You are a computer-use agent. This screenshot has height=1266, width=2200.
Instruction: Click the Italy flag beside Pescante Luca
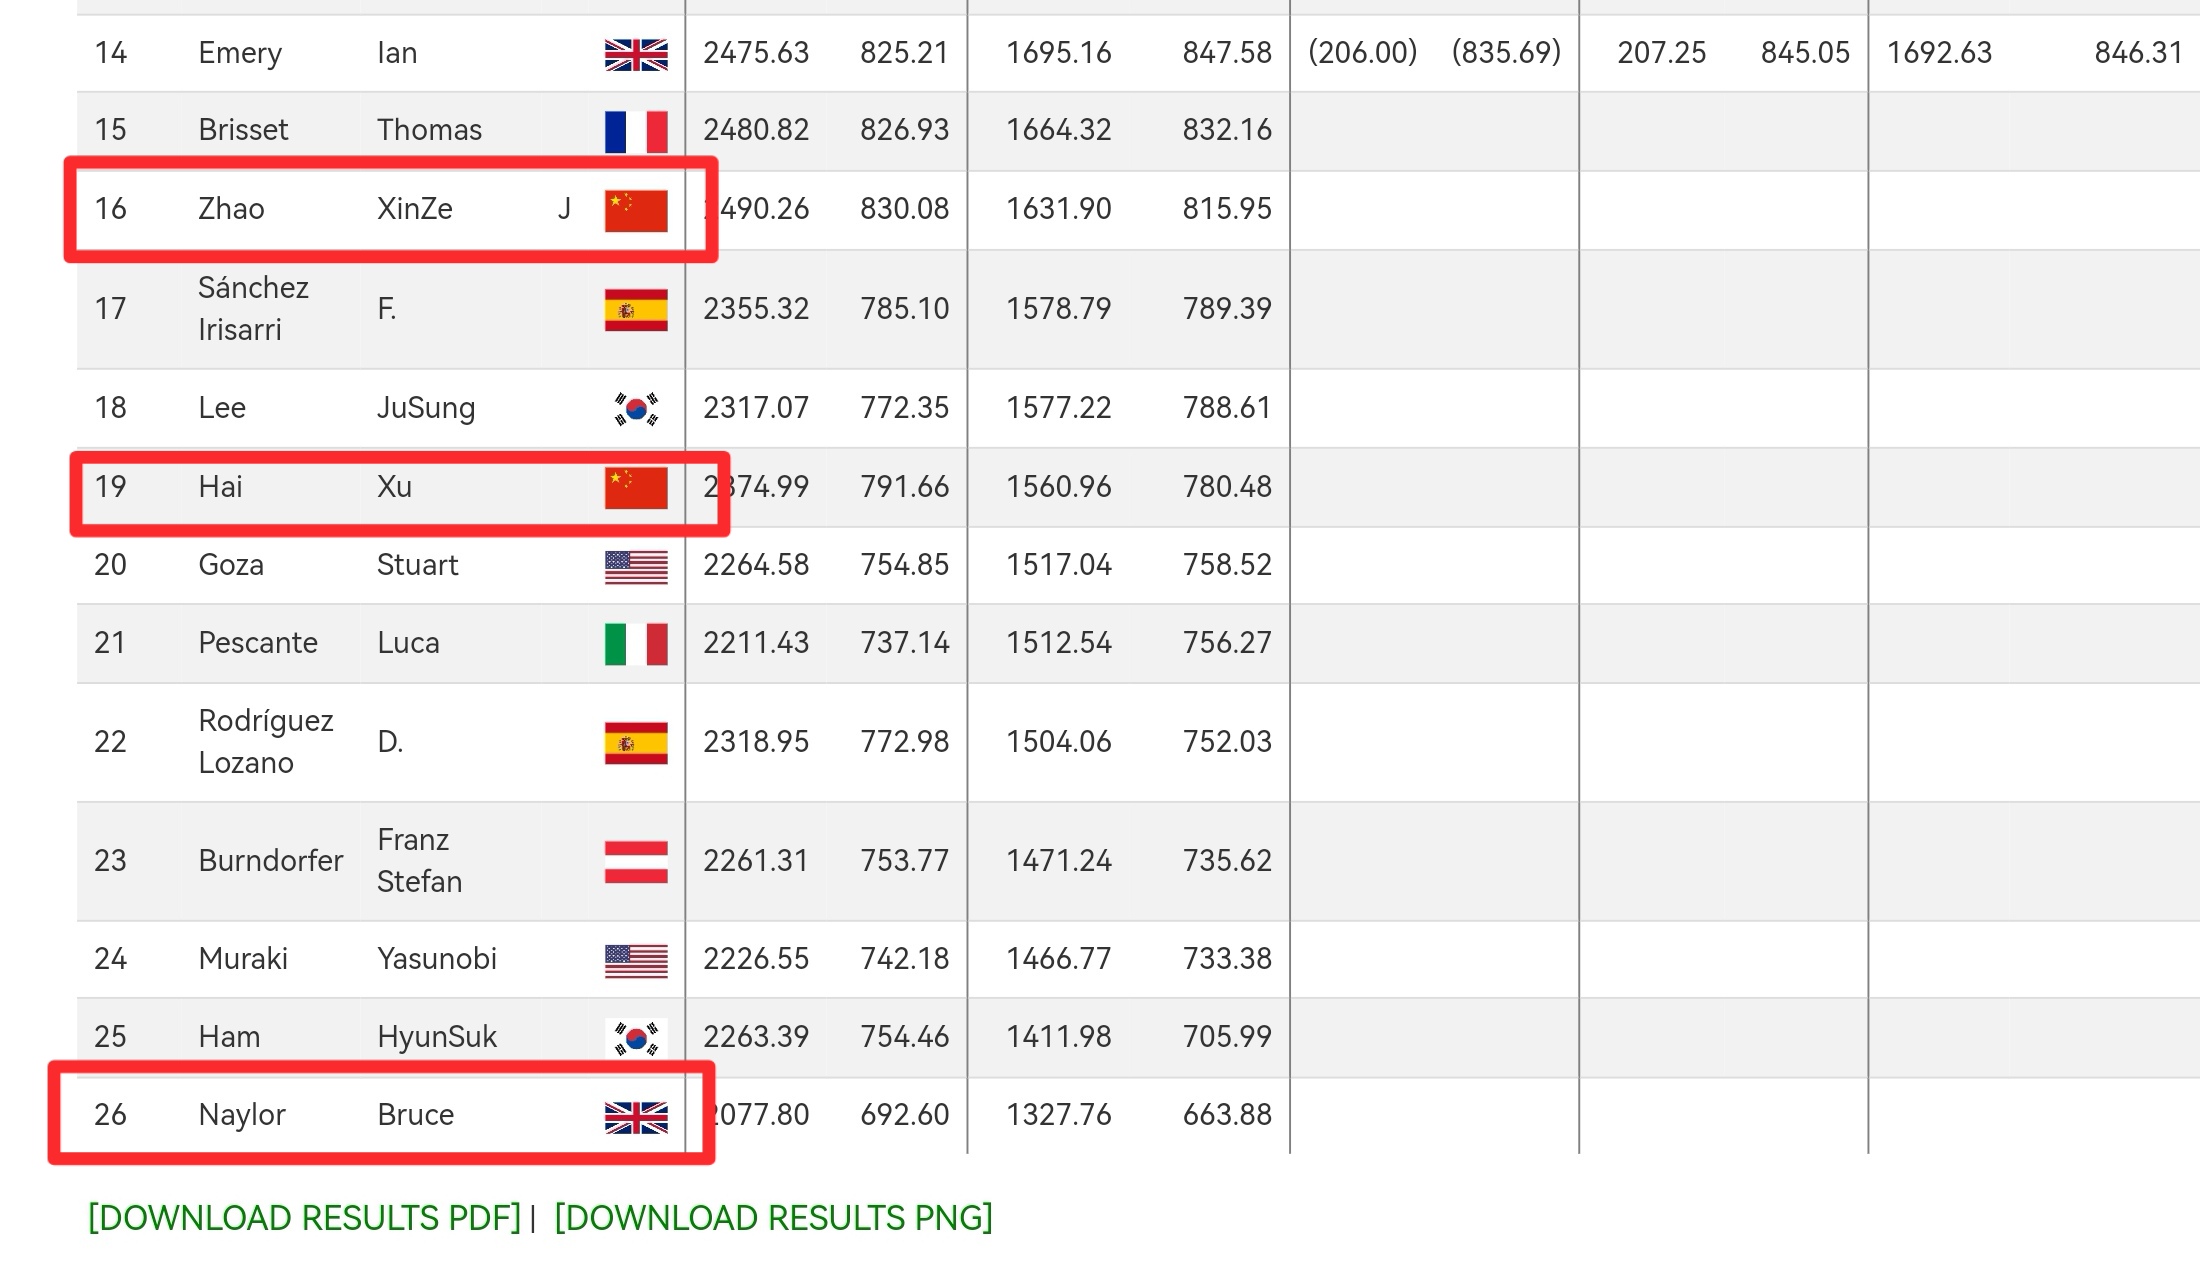(x=634, y=643)
